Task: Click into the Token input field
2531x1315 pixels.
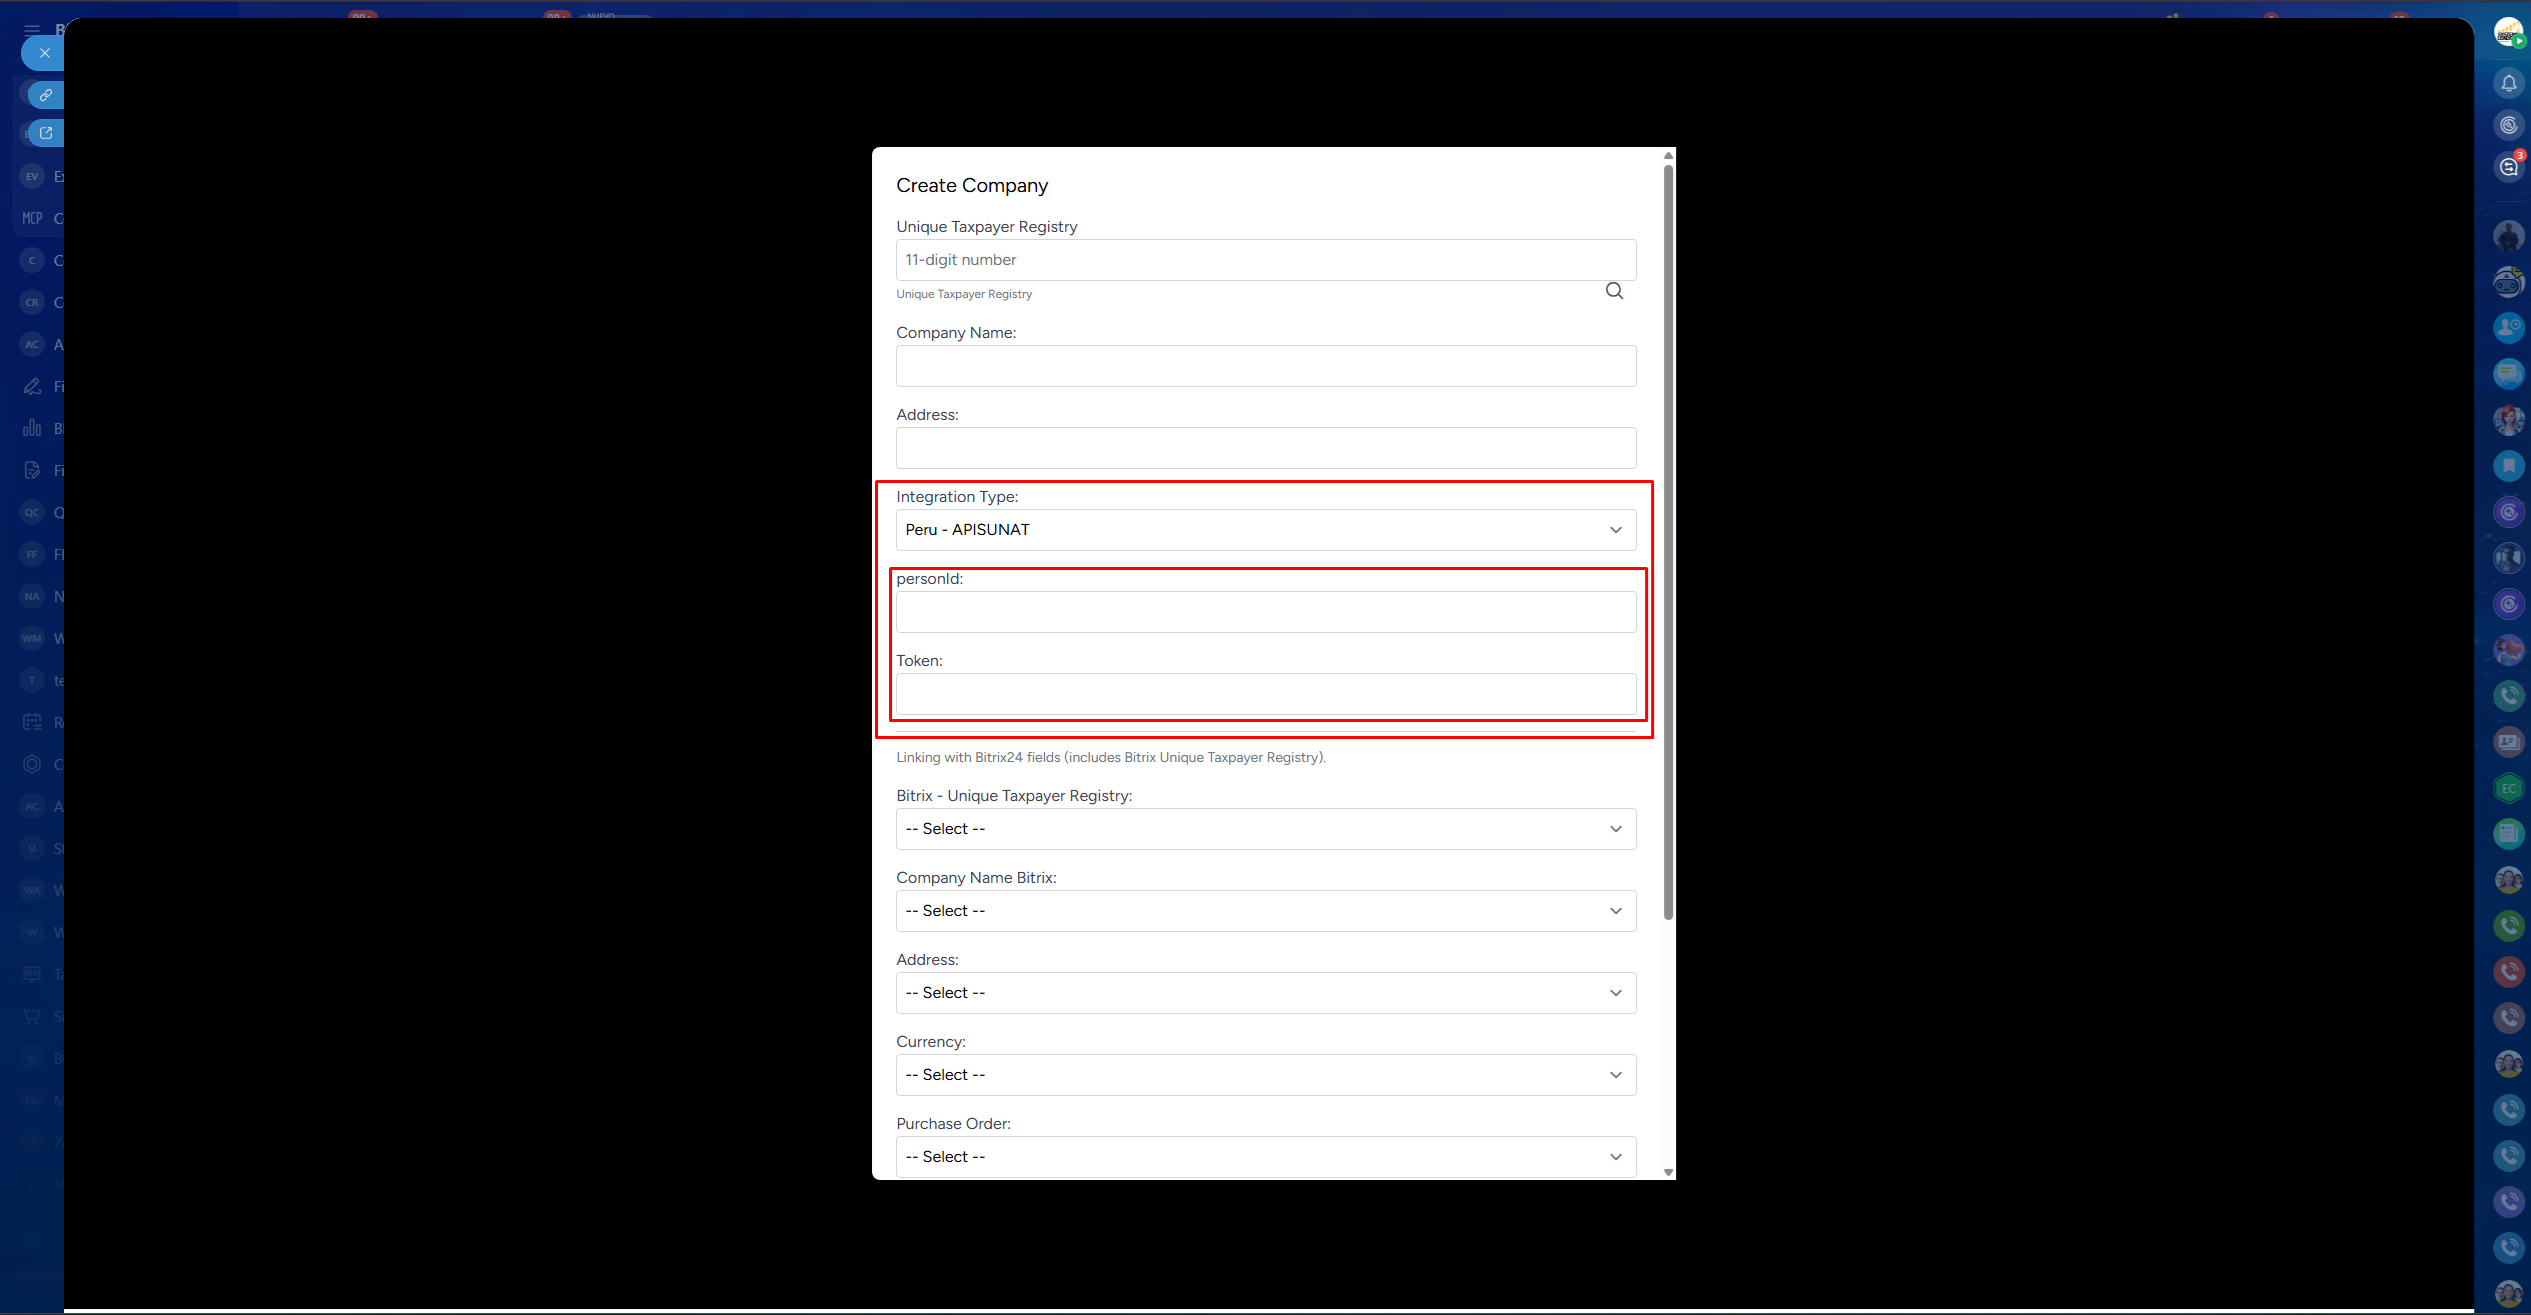Action: point(1265,694)
